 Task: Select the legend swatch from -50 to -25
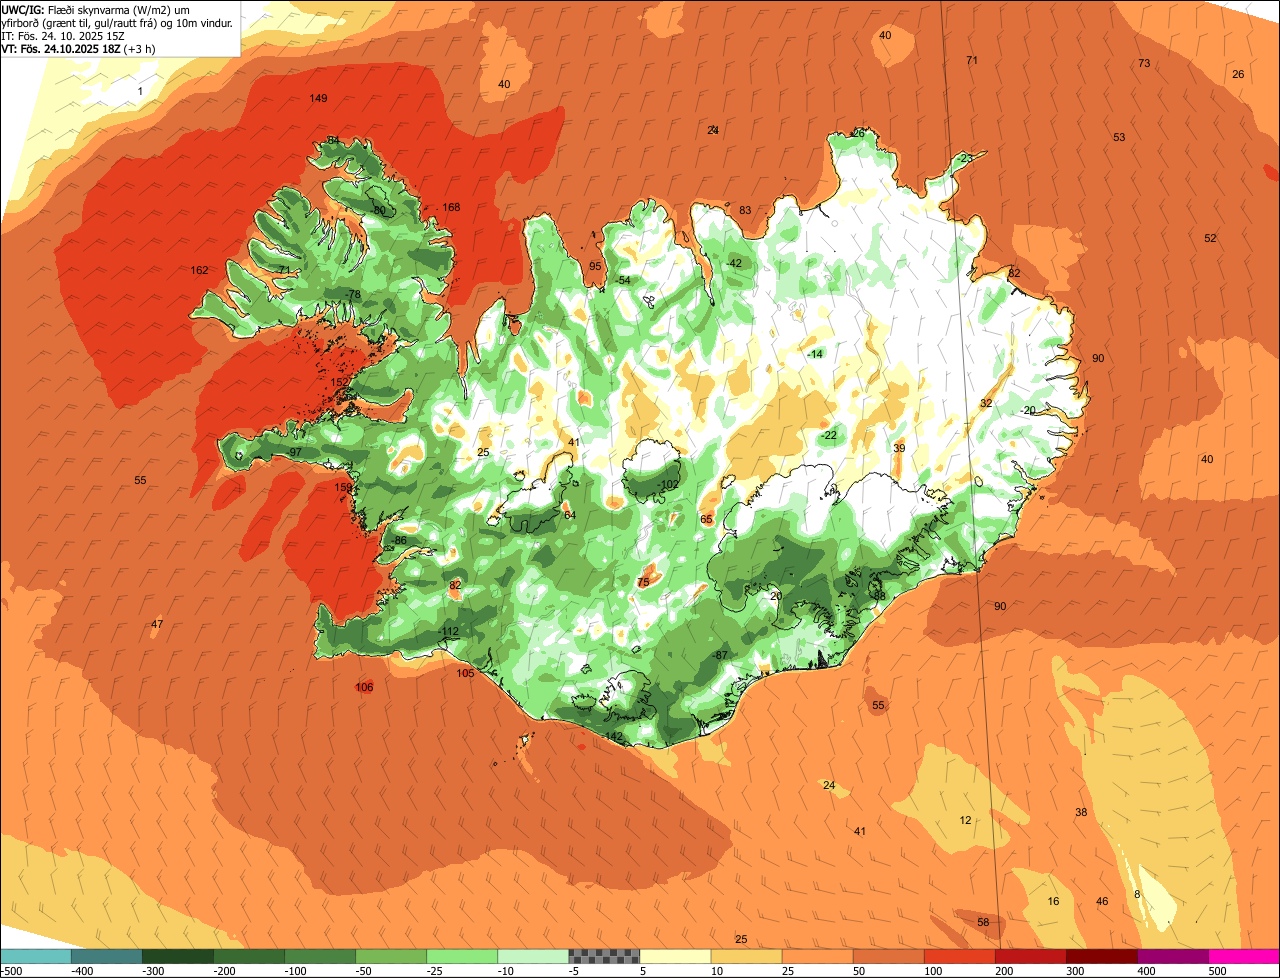[391, 956]
